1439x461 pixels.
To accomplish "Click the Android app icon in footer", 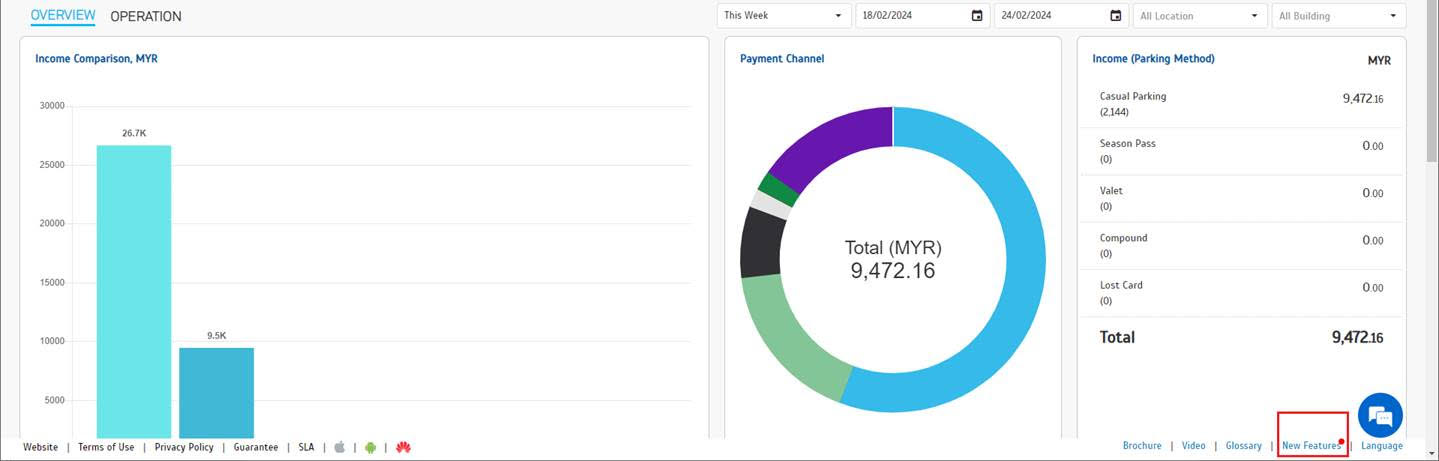I will coord(370,447).
